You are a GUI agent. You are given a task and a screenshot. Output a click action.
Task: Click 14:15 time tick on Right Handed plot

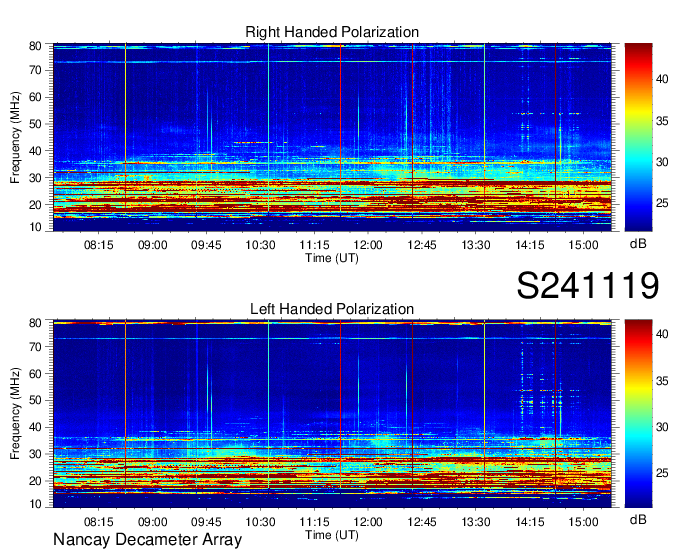530,245
